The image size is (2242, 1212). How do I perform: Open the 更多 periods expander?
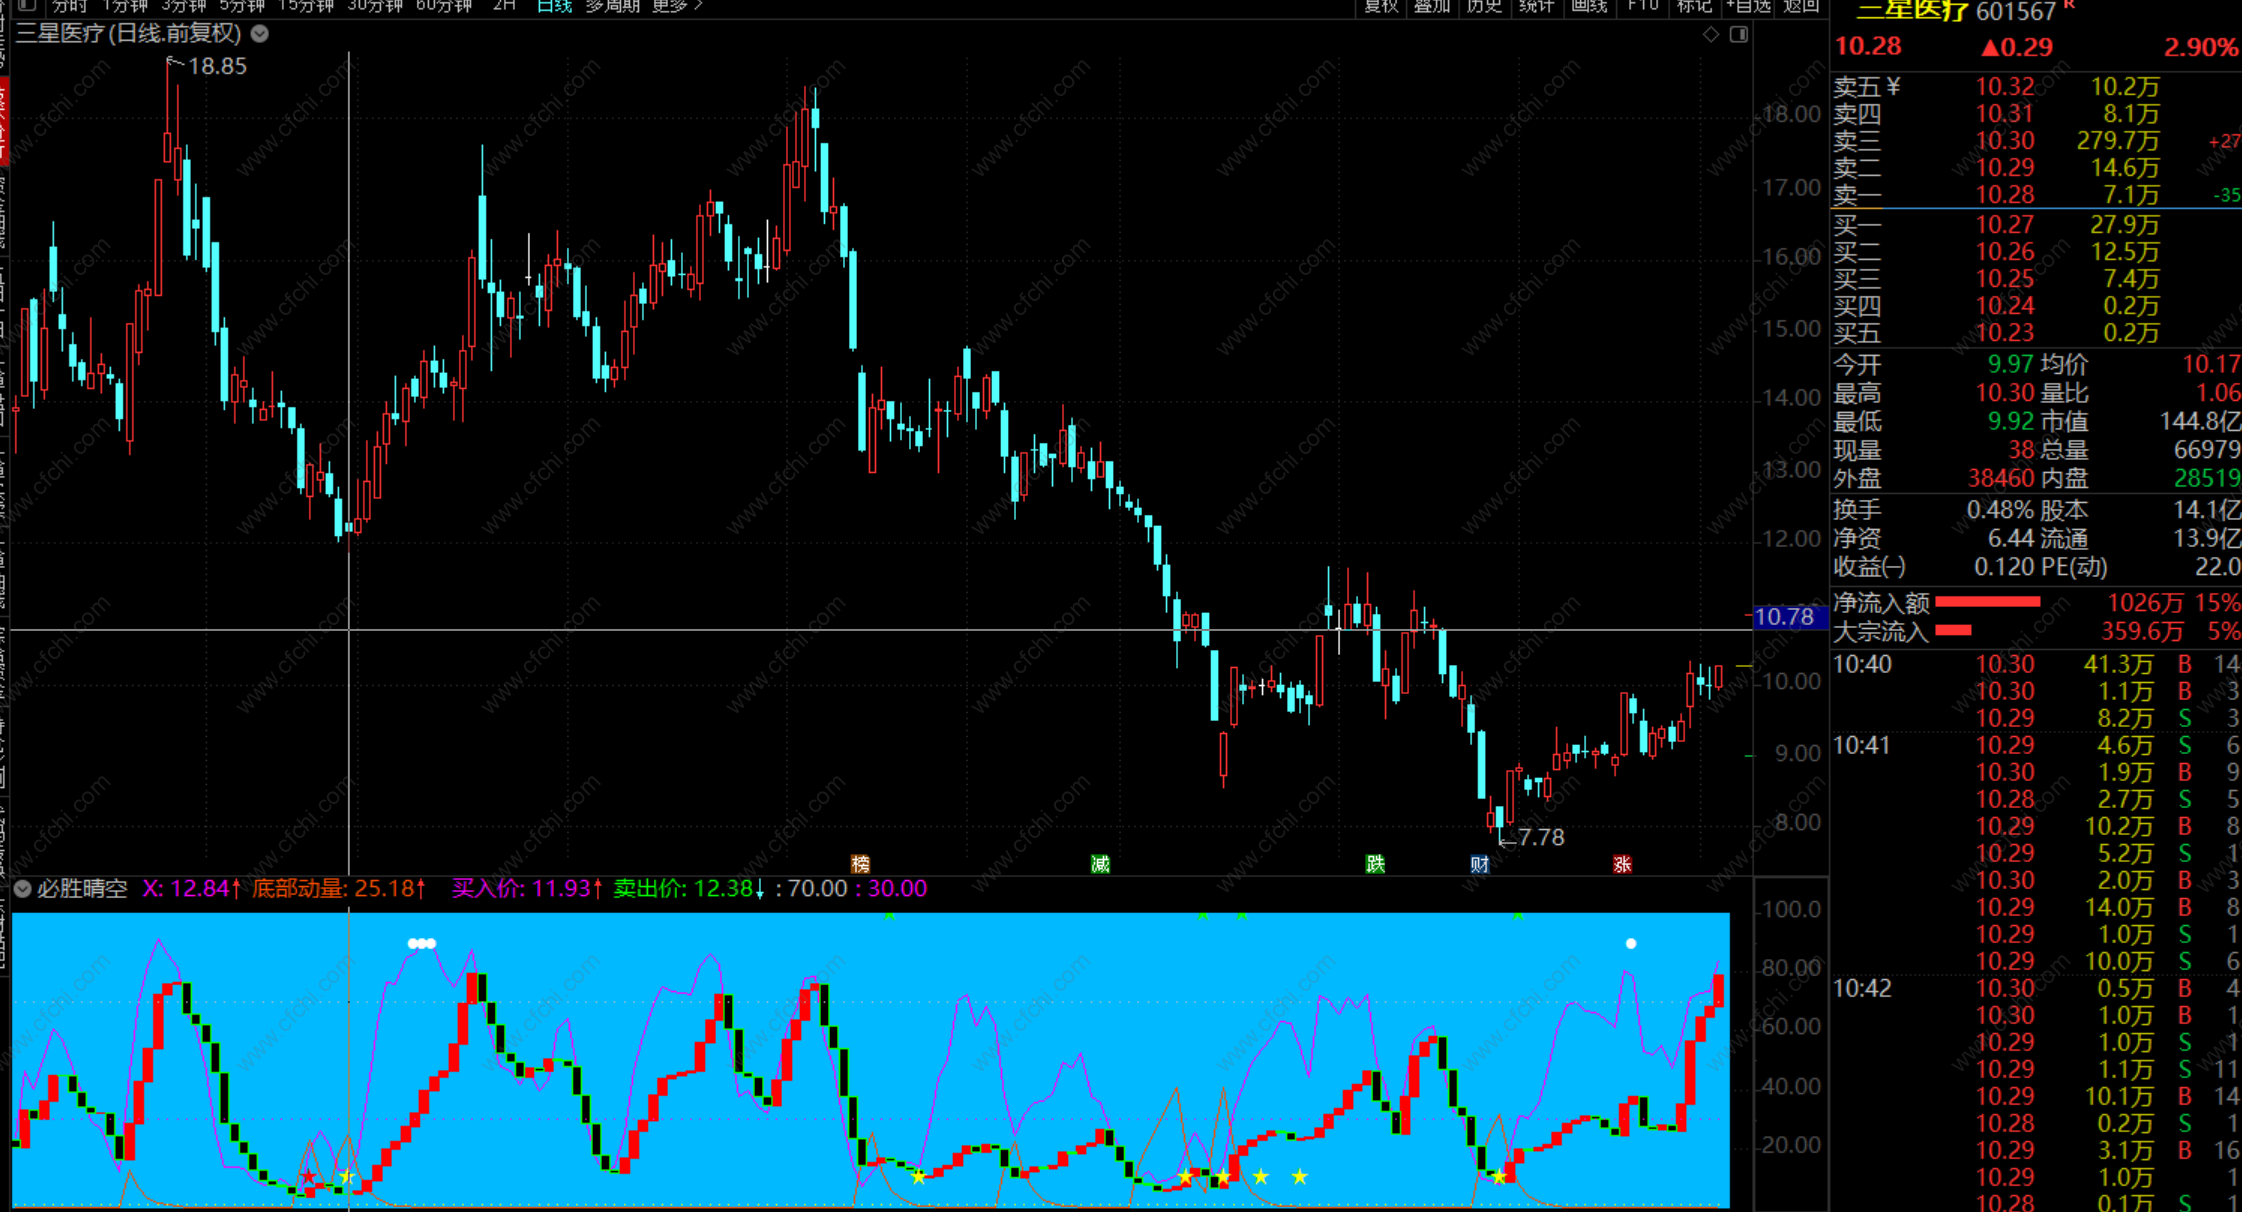tap(677, 6)
